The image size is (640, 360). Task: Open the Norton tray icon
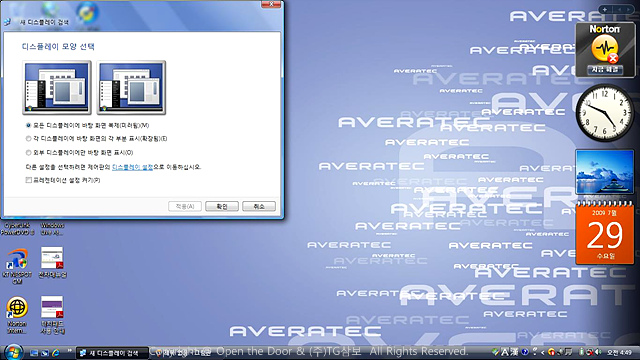pos(551,352)
